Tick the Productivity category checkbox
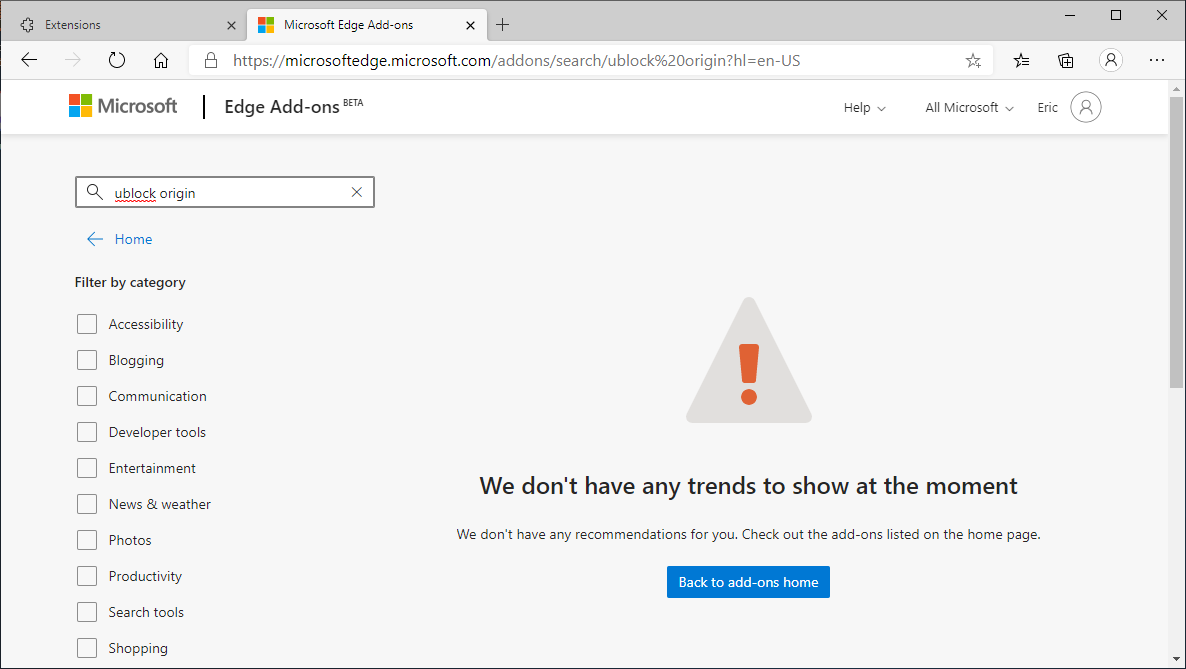The width and height of the screenshot is (1186, 669). pyautogui.click(x=87, y=576)
